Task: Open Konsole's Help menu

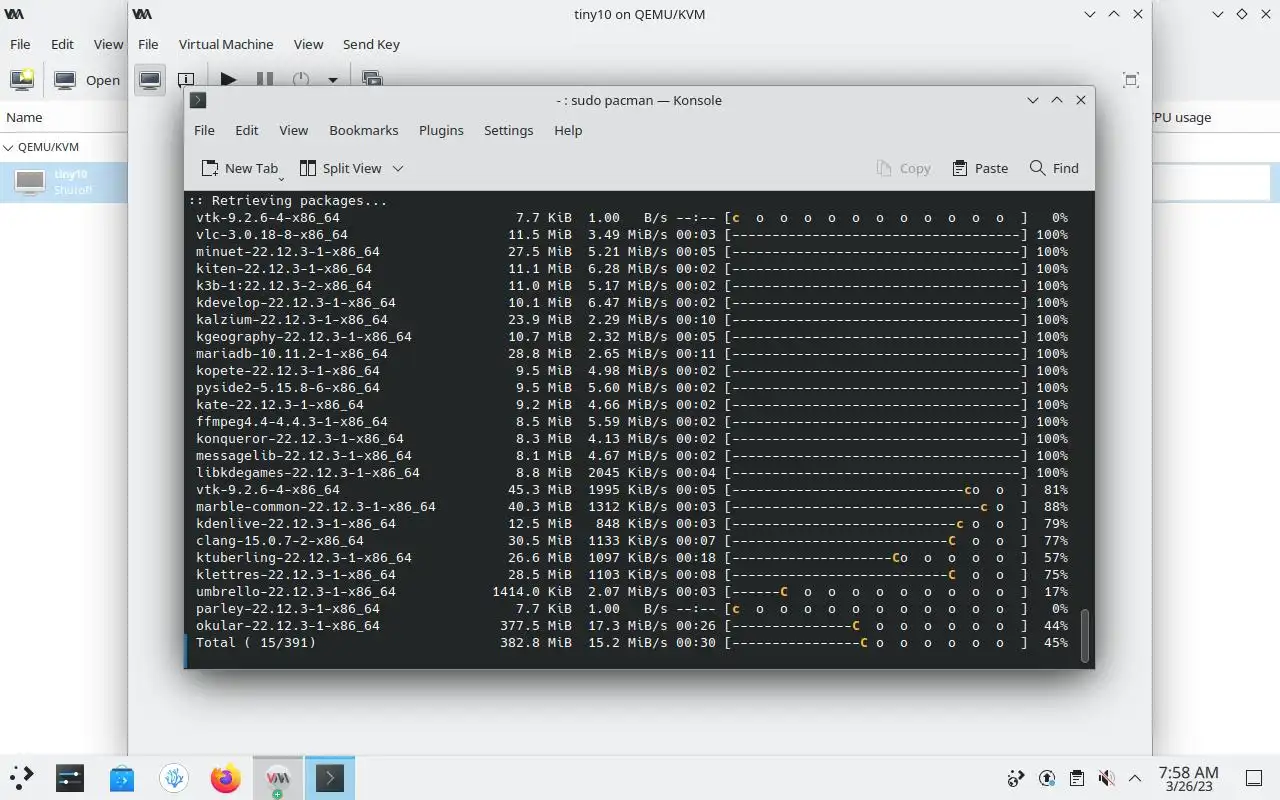Action: pyautogui.click(x=568, y=130)
